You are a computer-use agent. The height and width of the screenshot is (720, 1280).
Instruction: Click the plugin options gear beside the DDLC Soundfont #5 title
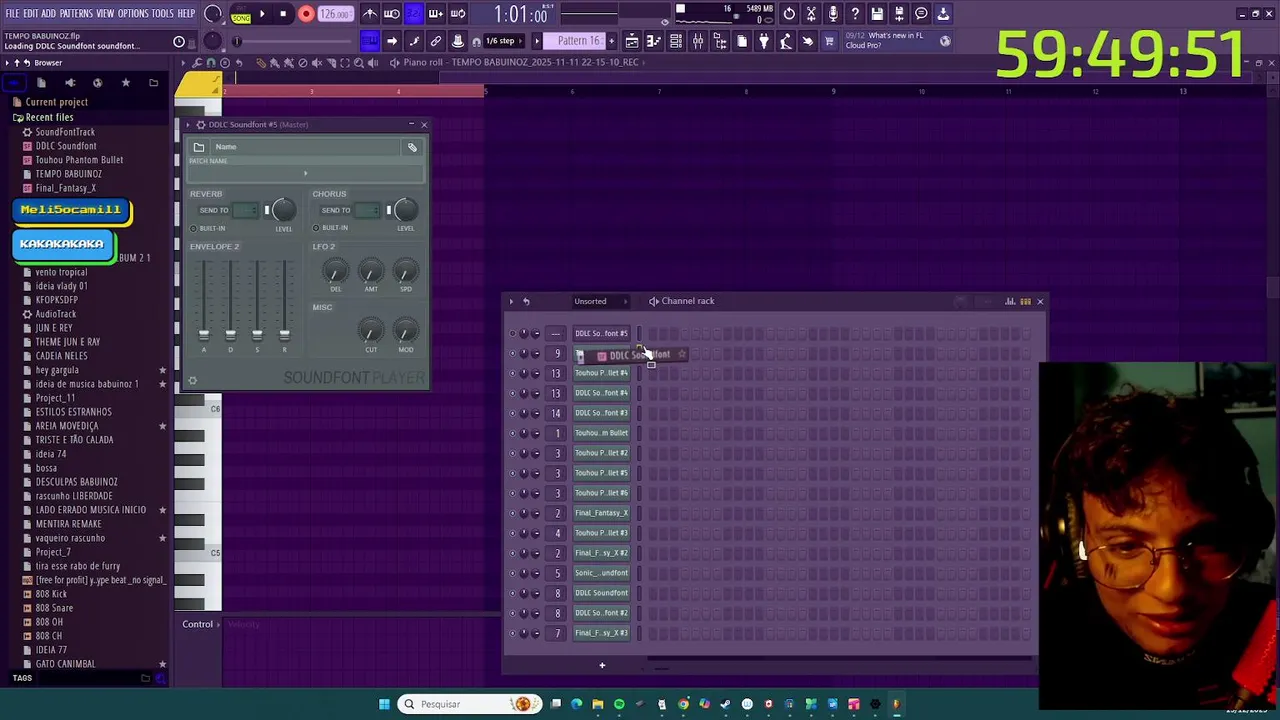[x=200, y=125]
